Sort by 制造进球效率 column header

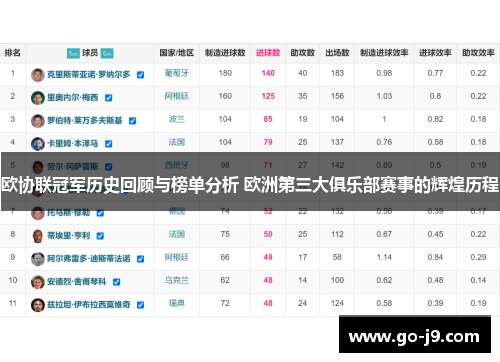(384, 53)
